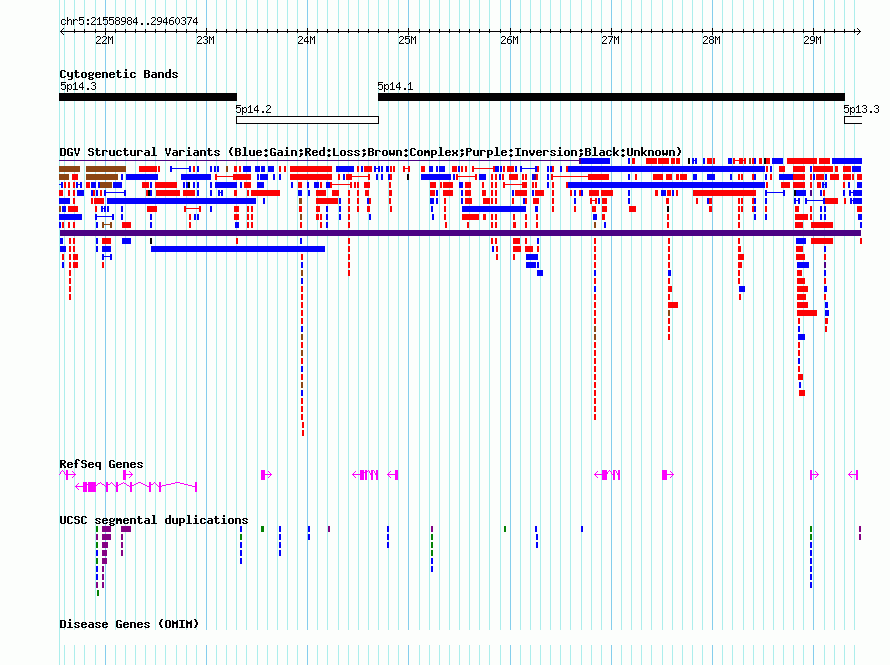
Task: Click the 29M ruler tick label
Action: click(x=812, y=40)
